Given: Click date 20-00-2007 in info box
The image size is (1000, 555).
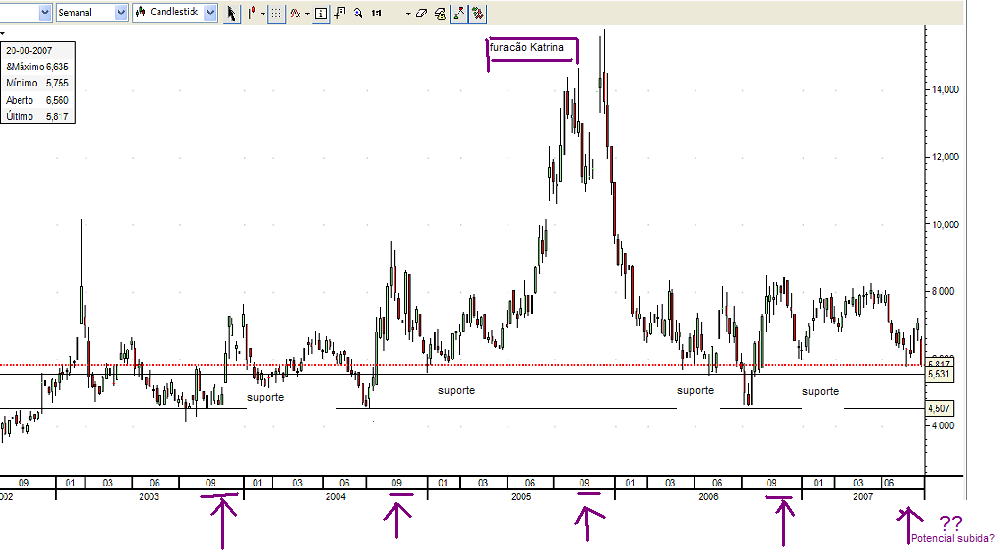Looking at the screenshot, I should click(x=29, y=50).
